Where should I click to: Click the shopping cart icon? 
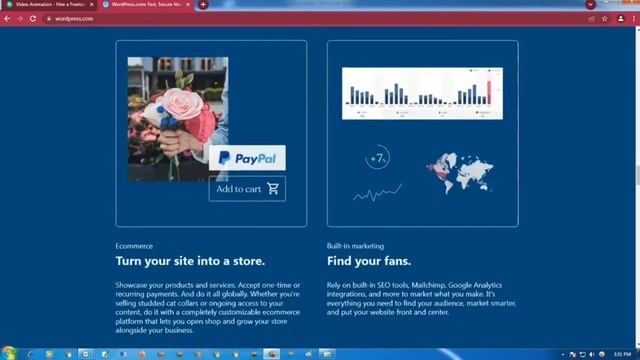point(273,189)
